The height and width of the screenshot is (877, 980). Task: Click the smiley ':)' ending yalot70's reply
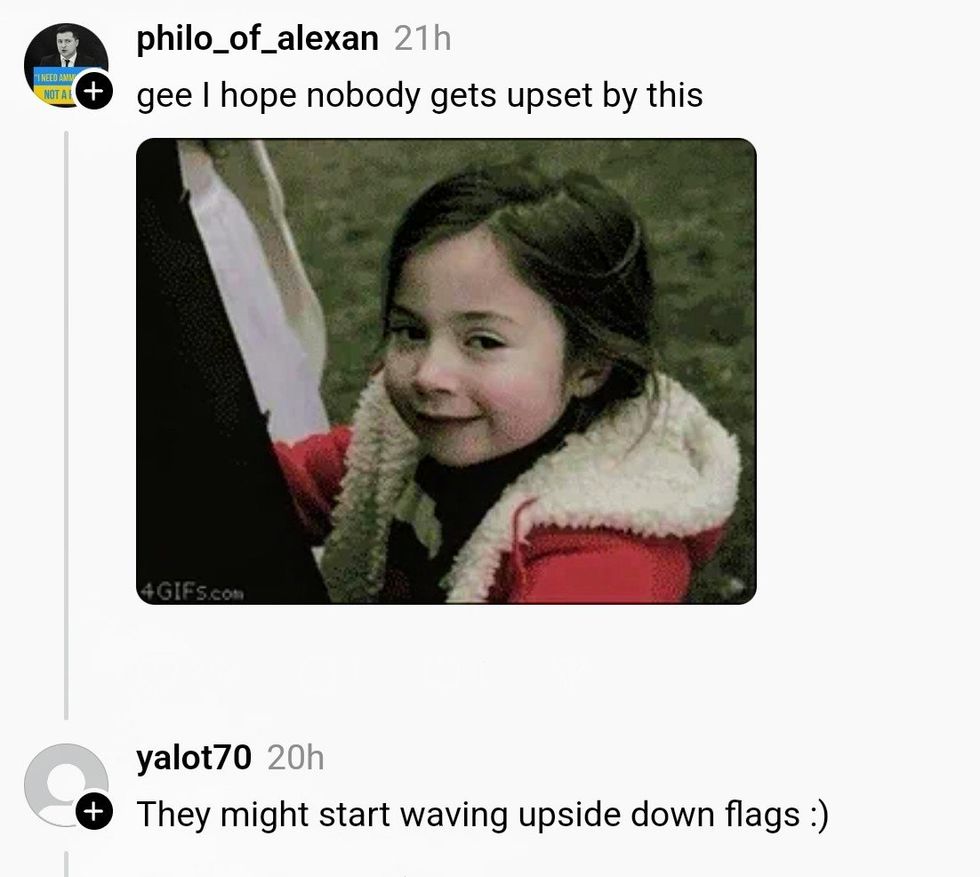coord(818,815)
